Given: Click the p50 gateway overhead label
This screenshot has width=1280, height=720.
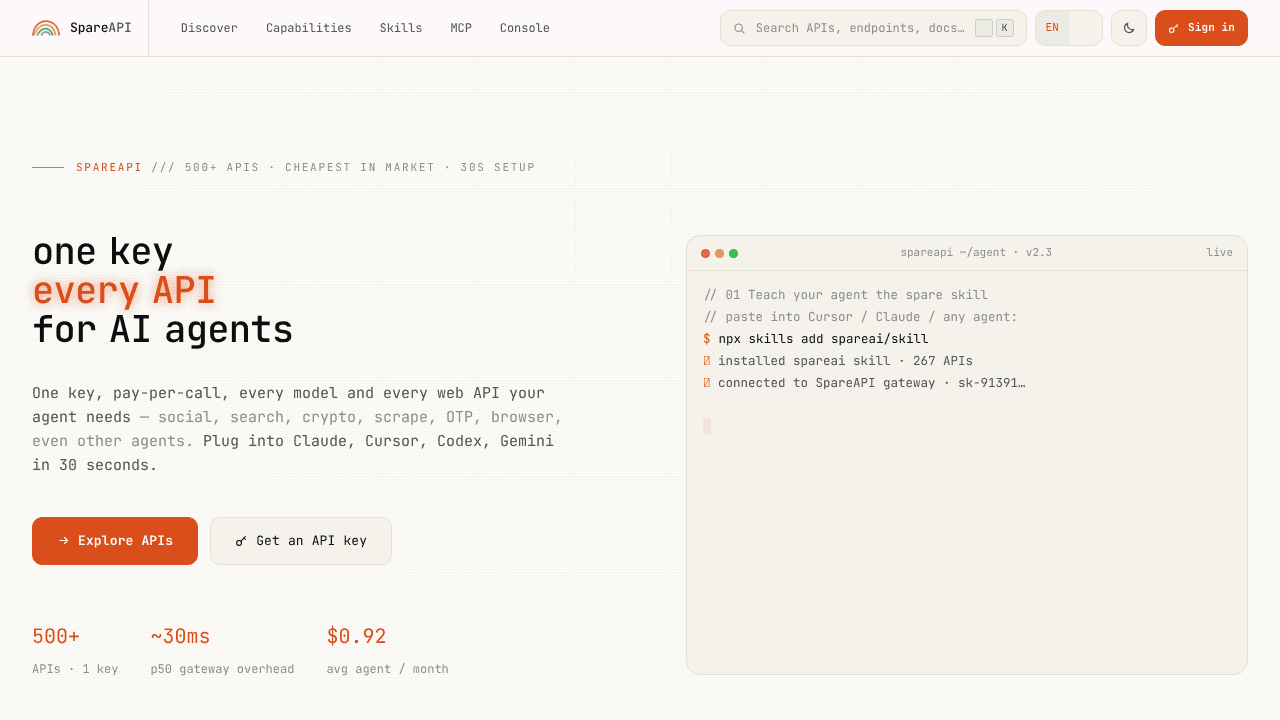Looking at the screenshot, I should [222, 669].
